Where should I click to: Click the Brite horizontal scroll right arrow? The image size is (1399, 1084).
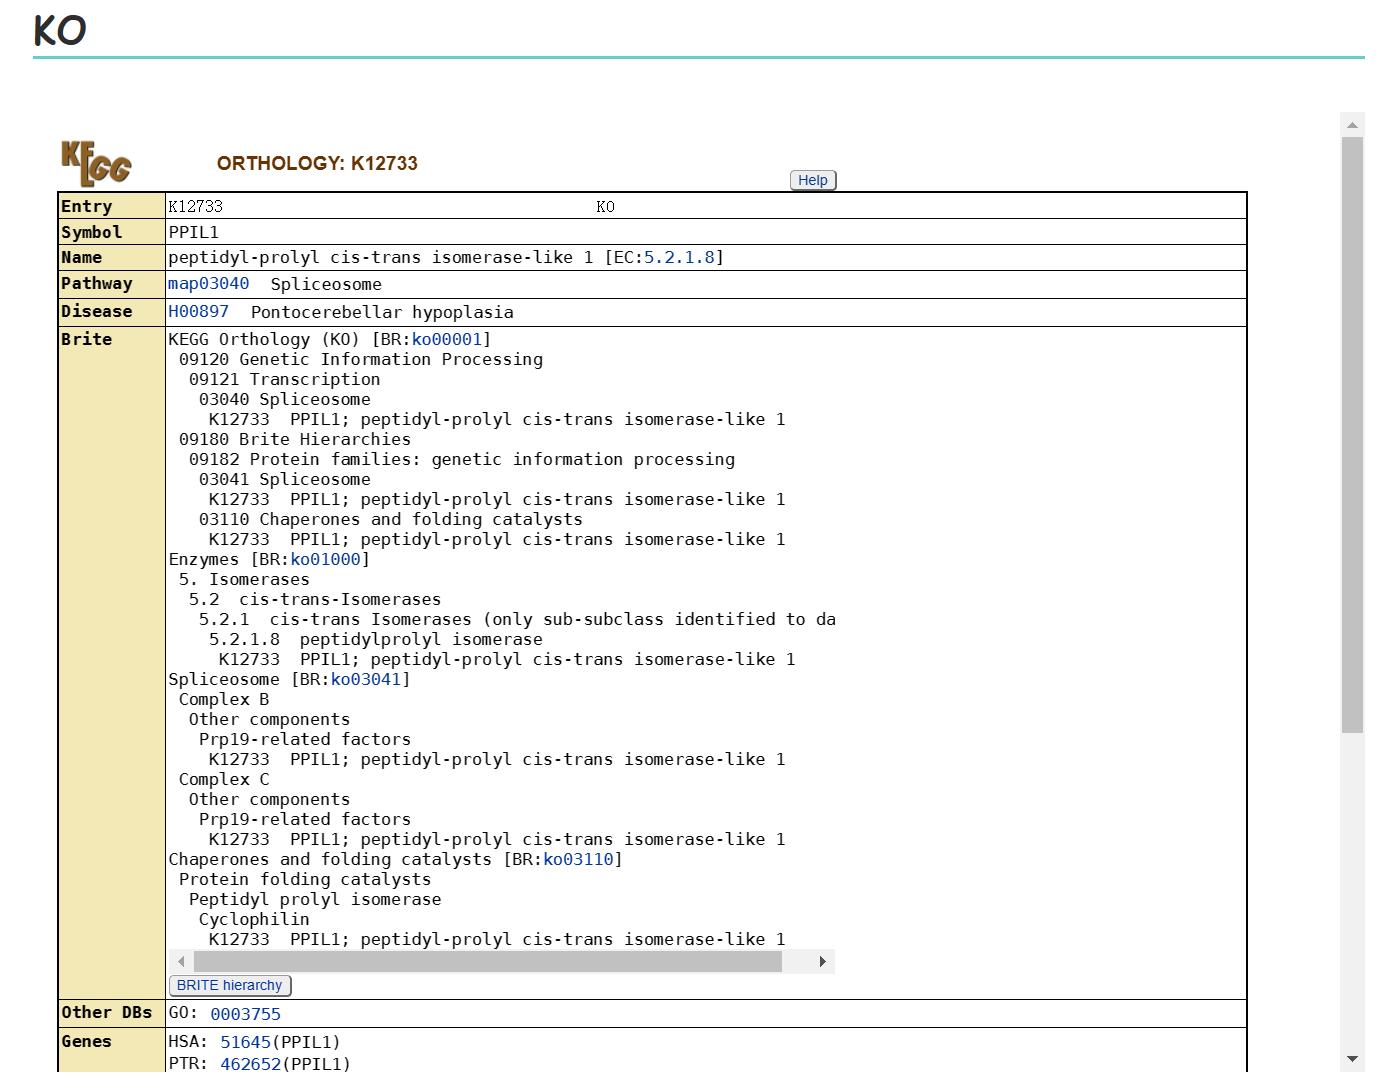822,962
